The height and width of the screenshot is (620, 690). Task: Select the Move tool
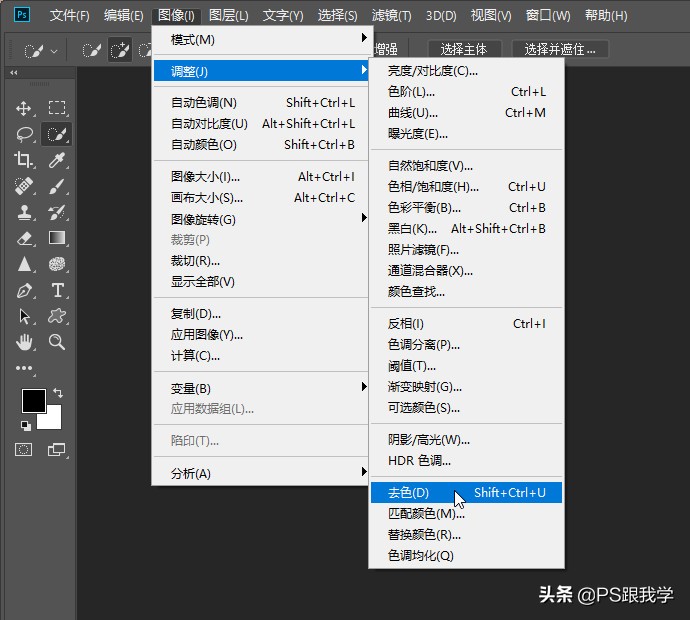pyautogui.click(x=25, y=108)
